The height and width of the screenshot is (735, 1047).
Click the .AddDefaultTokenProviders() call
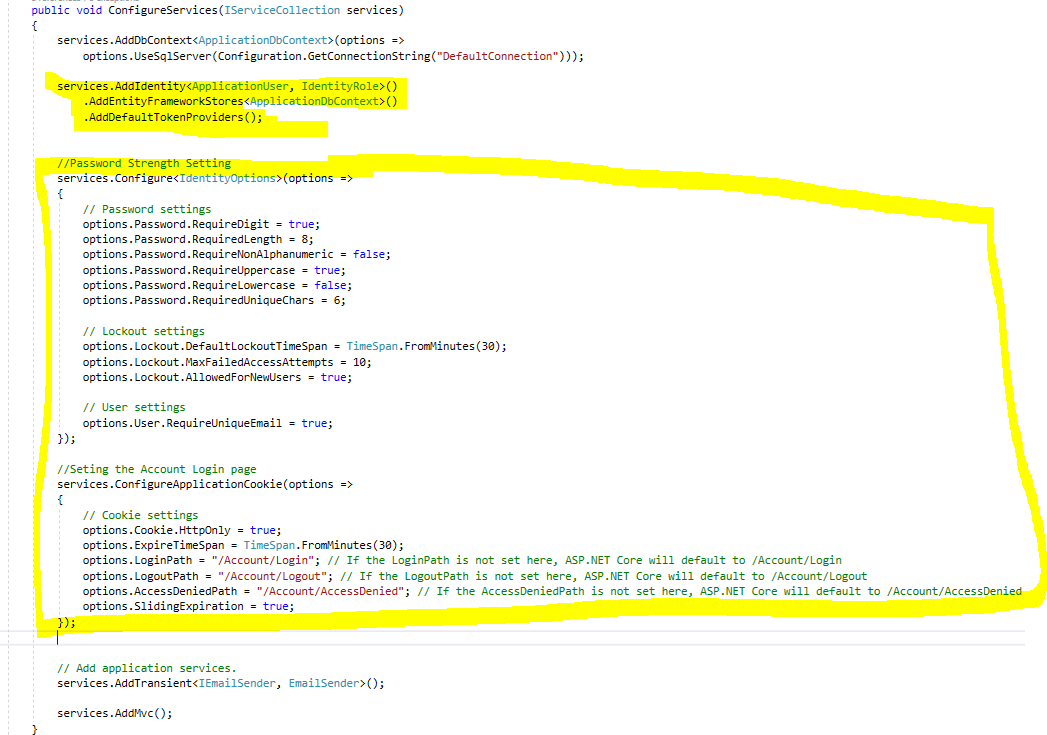[x=173, y=117]
